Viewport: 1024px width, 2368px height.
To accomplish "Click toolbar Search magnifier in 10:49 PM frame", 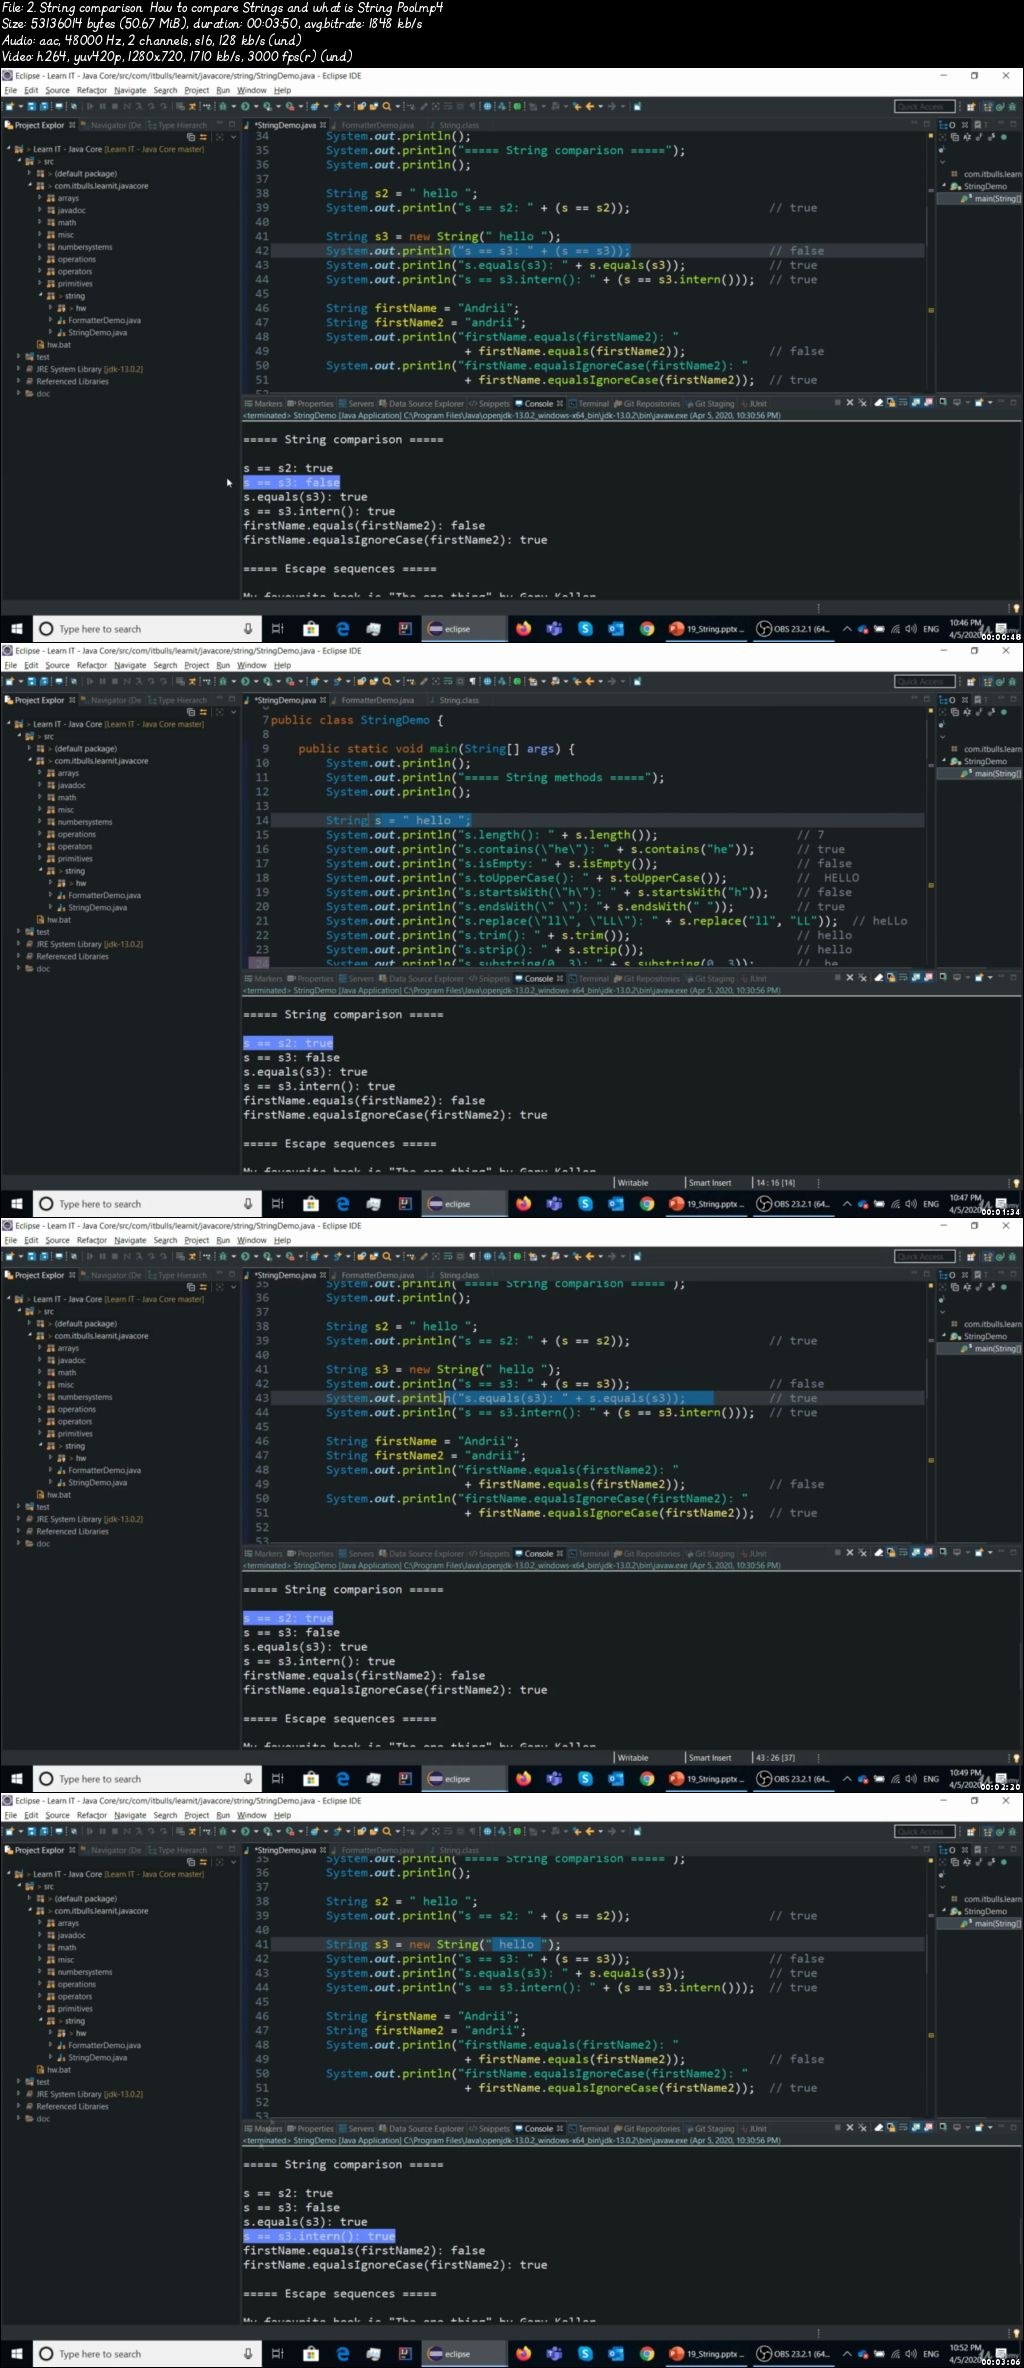I will [387, 1256].
